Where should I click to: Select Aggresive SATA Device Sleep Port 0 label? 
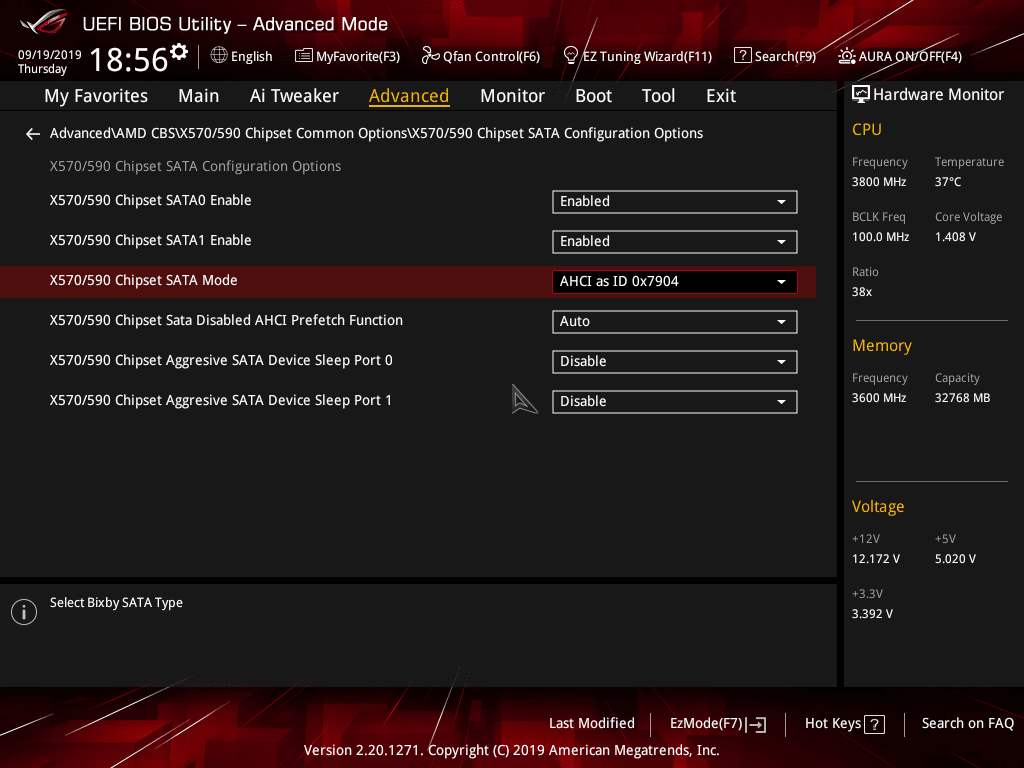(x=221, y=360)
